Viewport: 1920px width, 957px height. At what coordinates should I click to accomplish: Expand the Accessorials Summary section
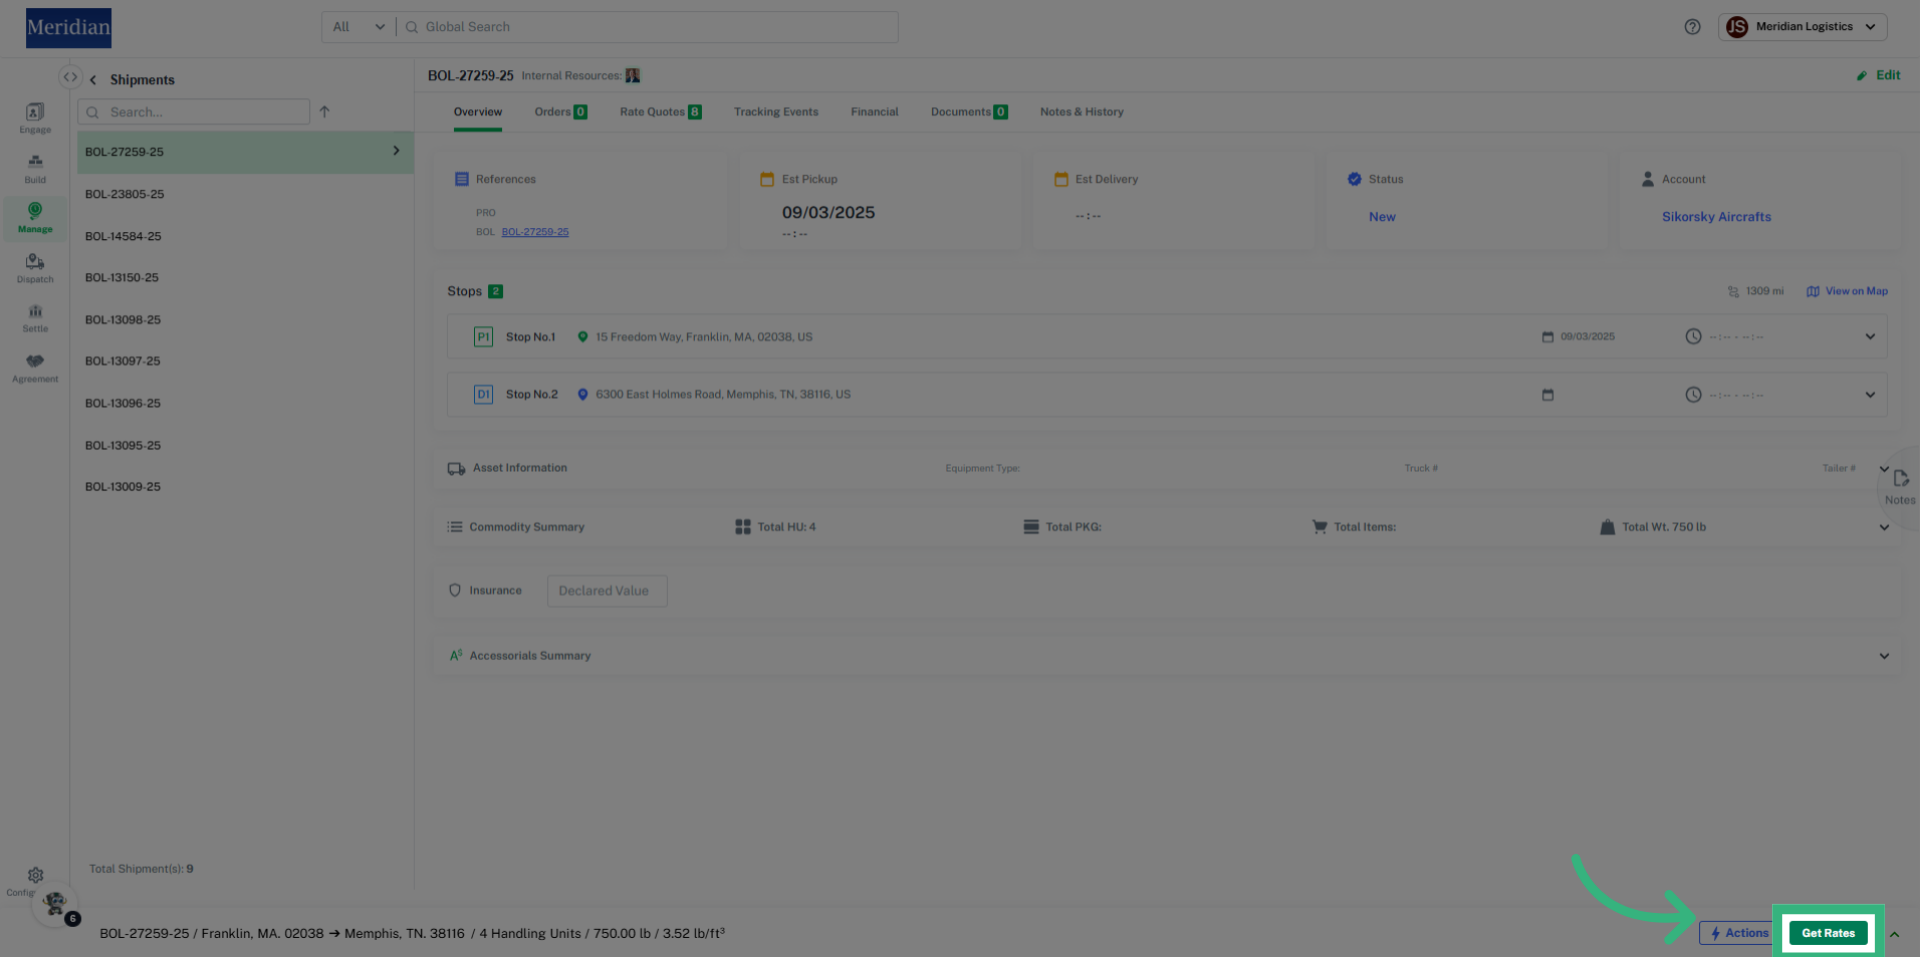click(1884, 656)
